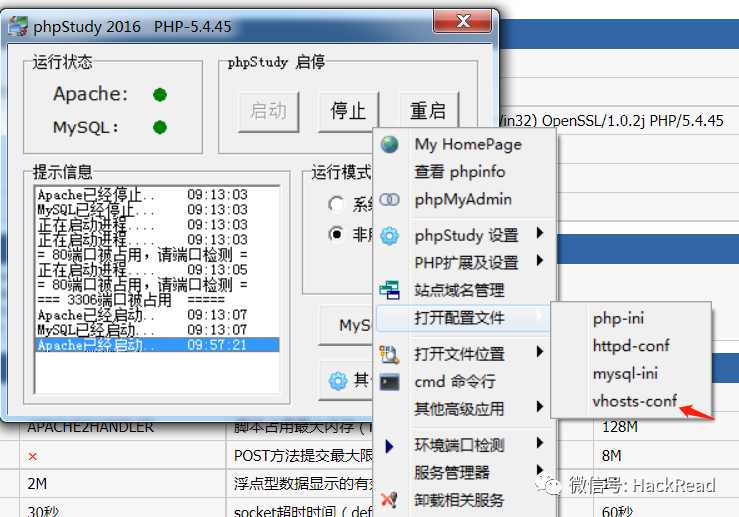Click the gear icon beside phpStudy 设置

coord(389,236)
